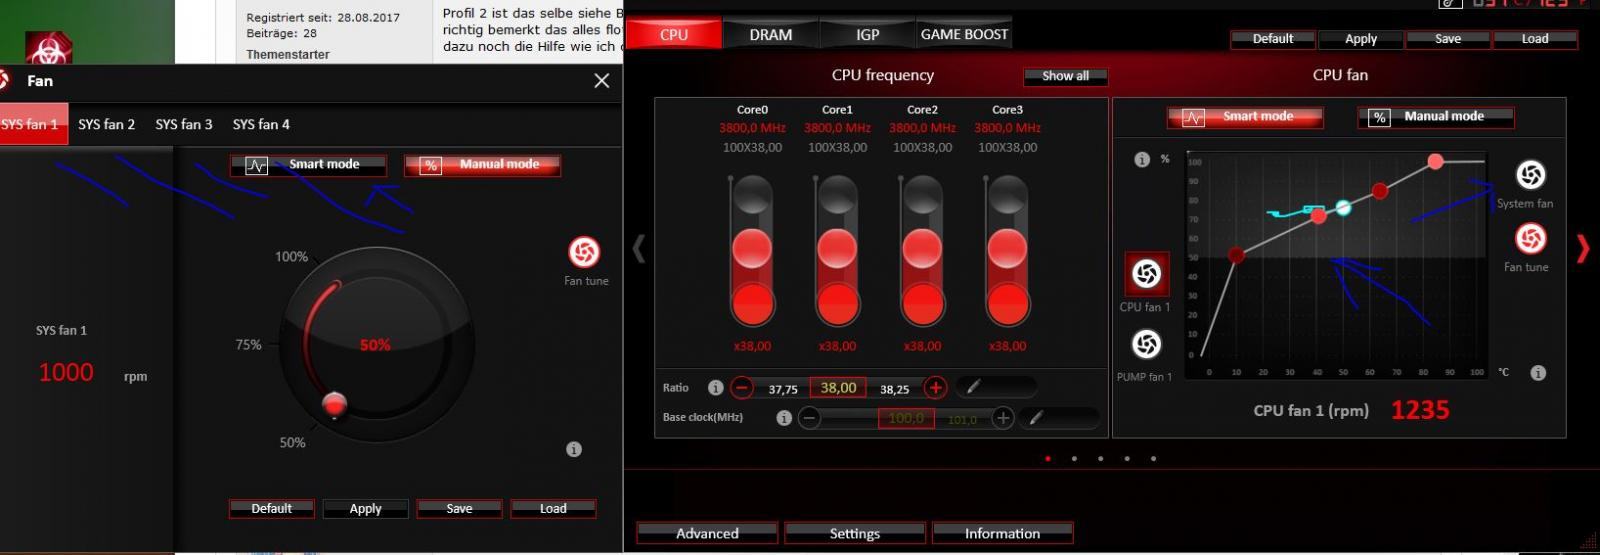Click the lowest fan curve point near 50%
The image size is (1600, 555).
click(x=1236, y=256)
